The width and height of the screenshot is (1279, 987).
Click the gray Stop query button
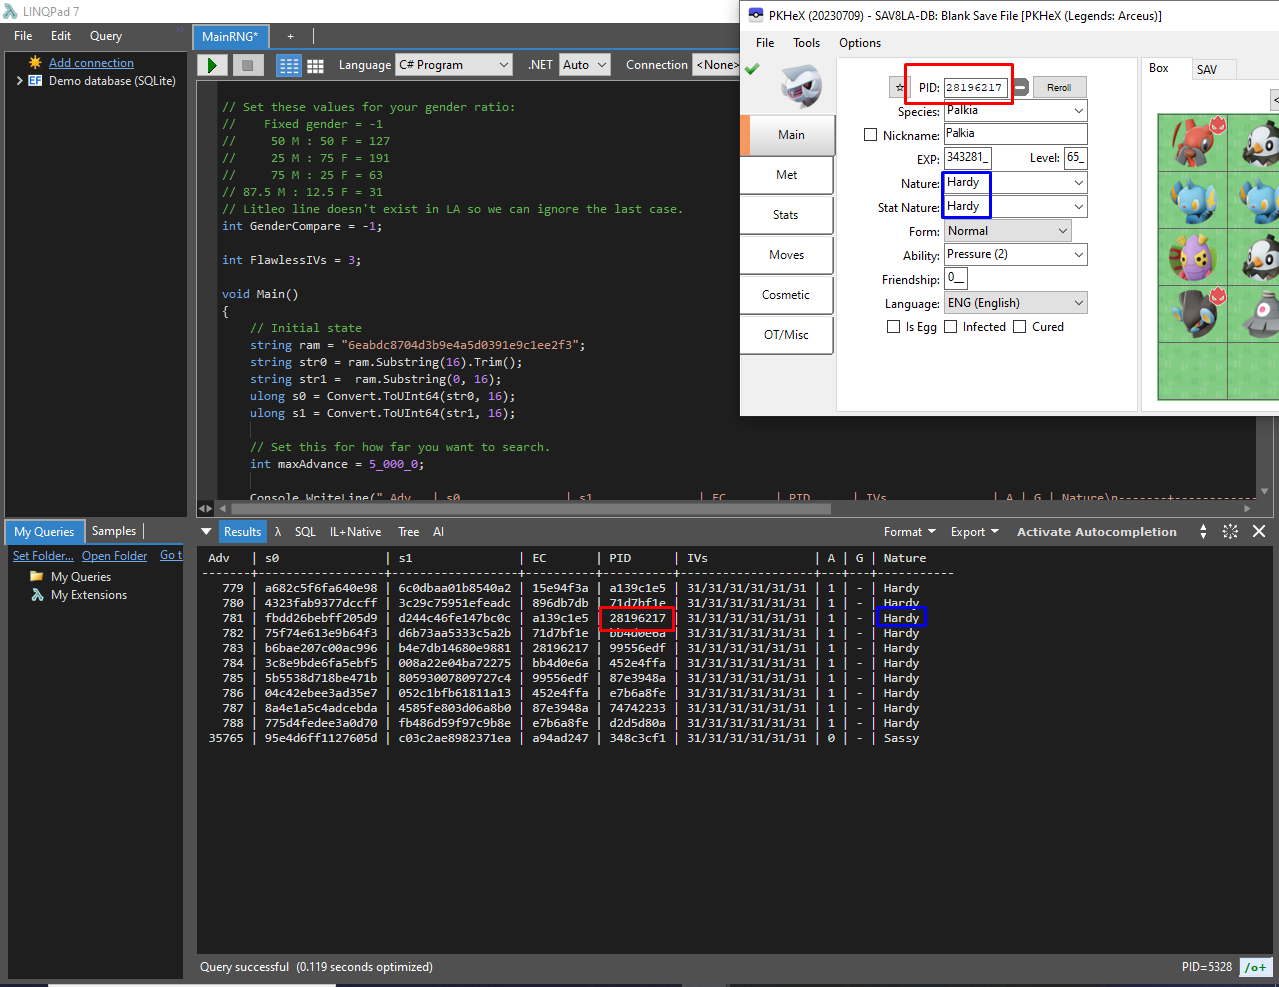point(247,65)
